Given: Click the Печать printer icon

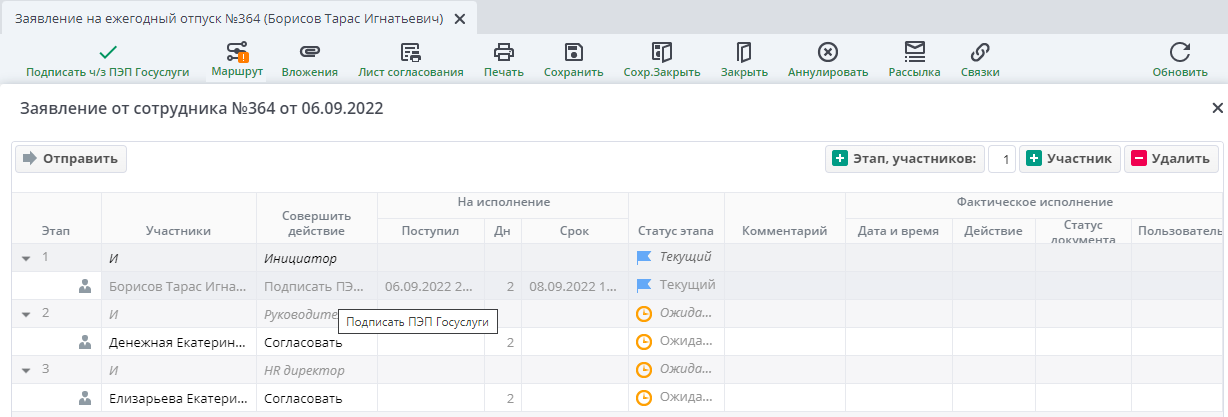Looking at the screenshot, I should click(x=504, y=53).
